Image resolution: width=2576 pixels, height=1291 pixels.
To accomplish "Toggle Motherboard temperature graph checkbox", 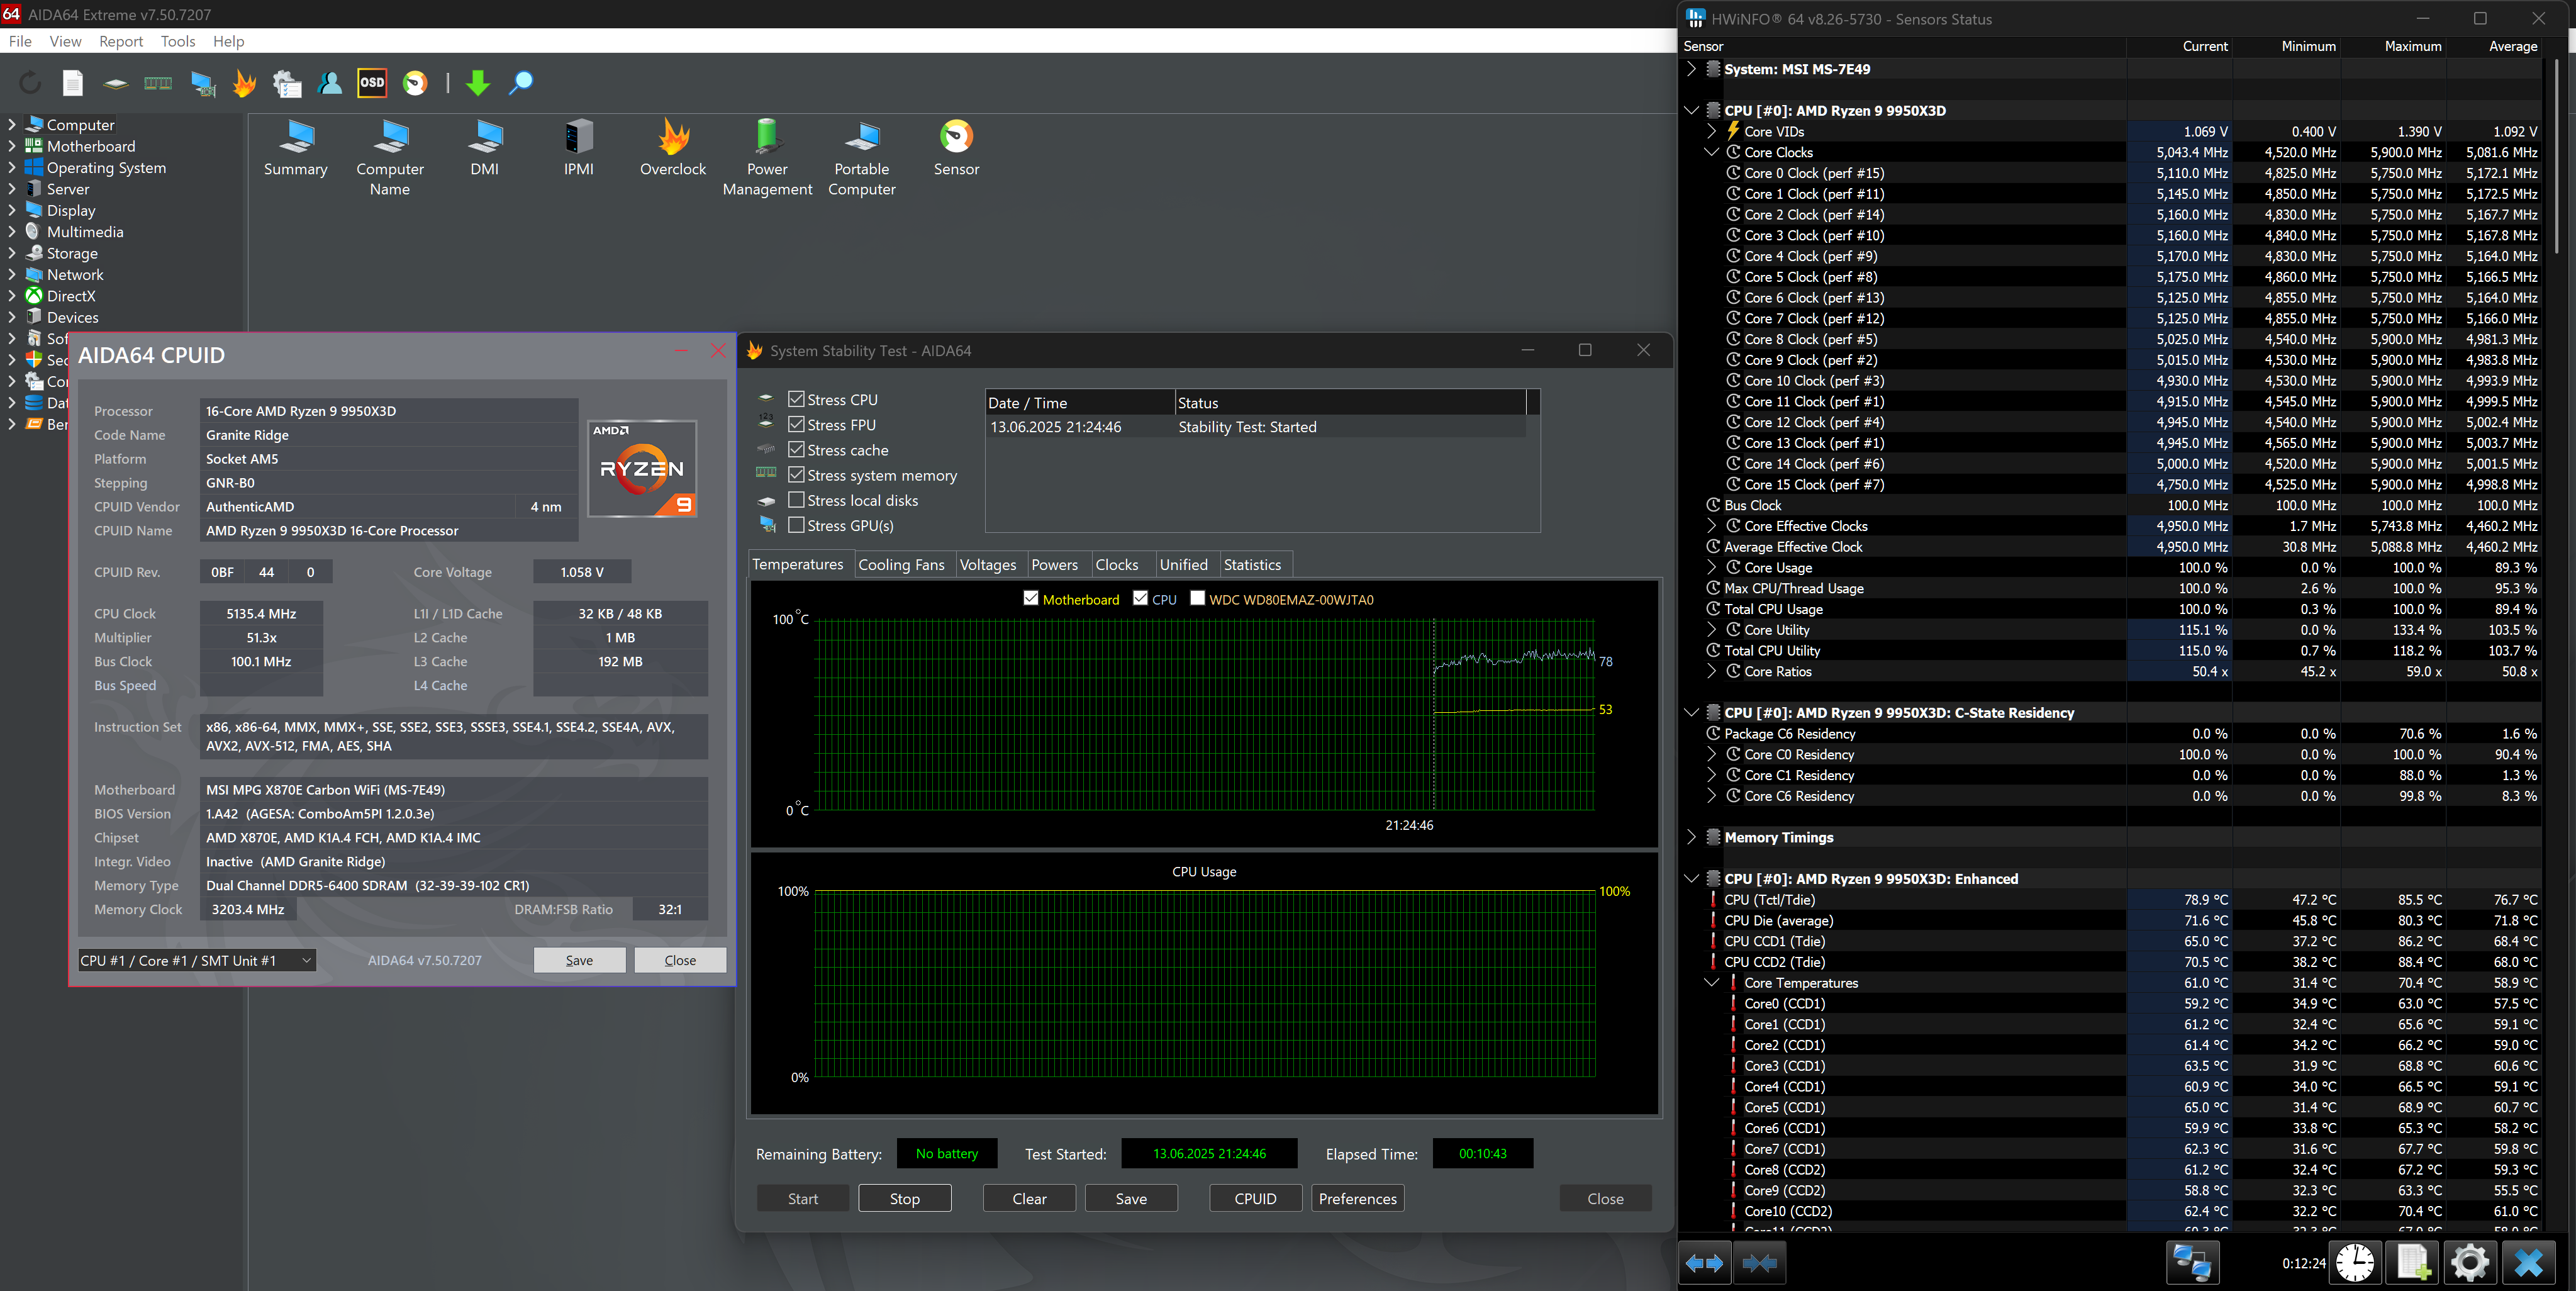I will 1031,598.
